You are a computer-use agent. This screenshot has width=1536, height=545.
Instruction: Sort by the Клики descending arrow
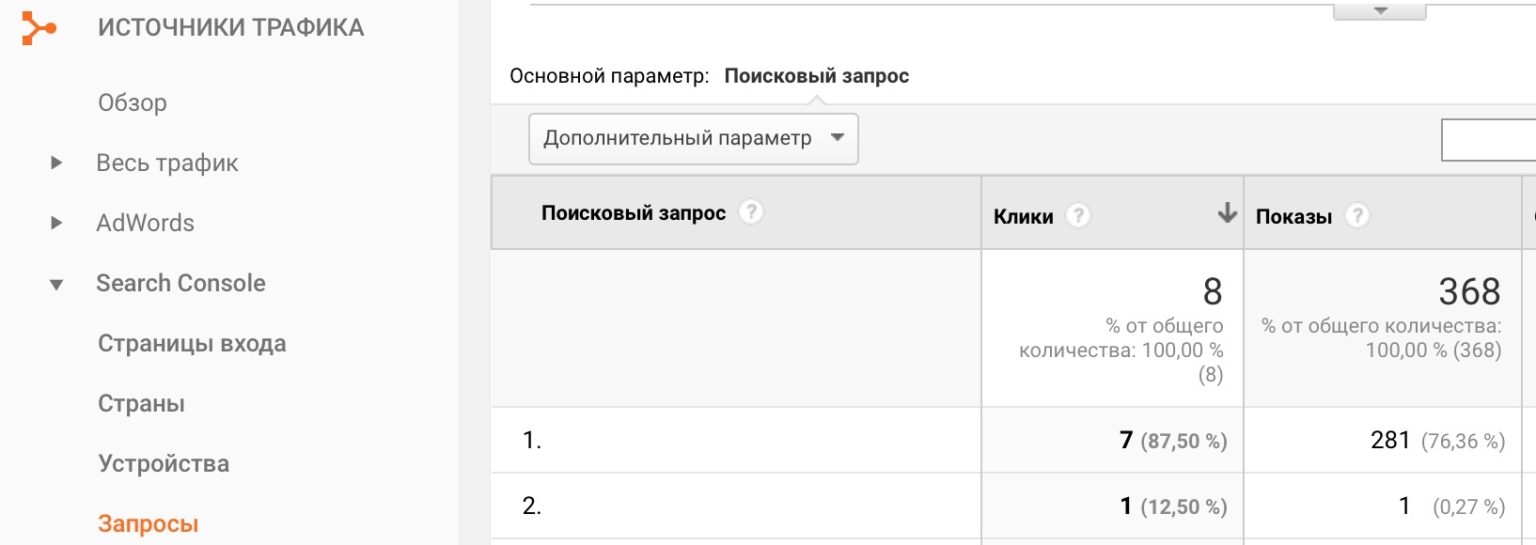tap(1227, 213)
